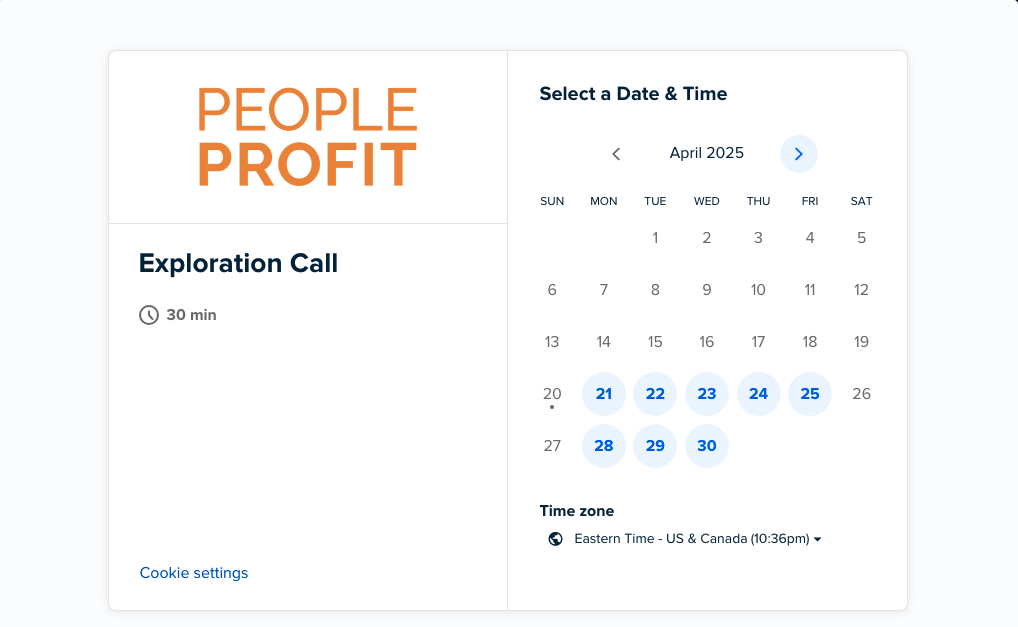Click the time zone dropdown caret
The height and width of the screenshot is (627, 1018).
818,540
